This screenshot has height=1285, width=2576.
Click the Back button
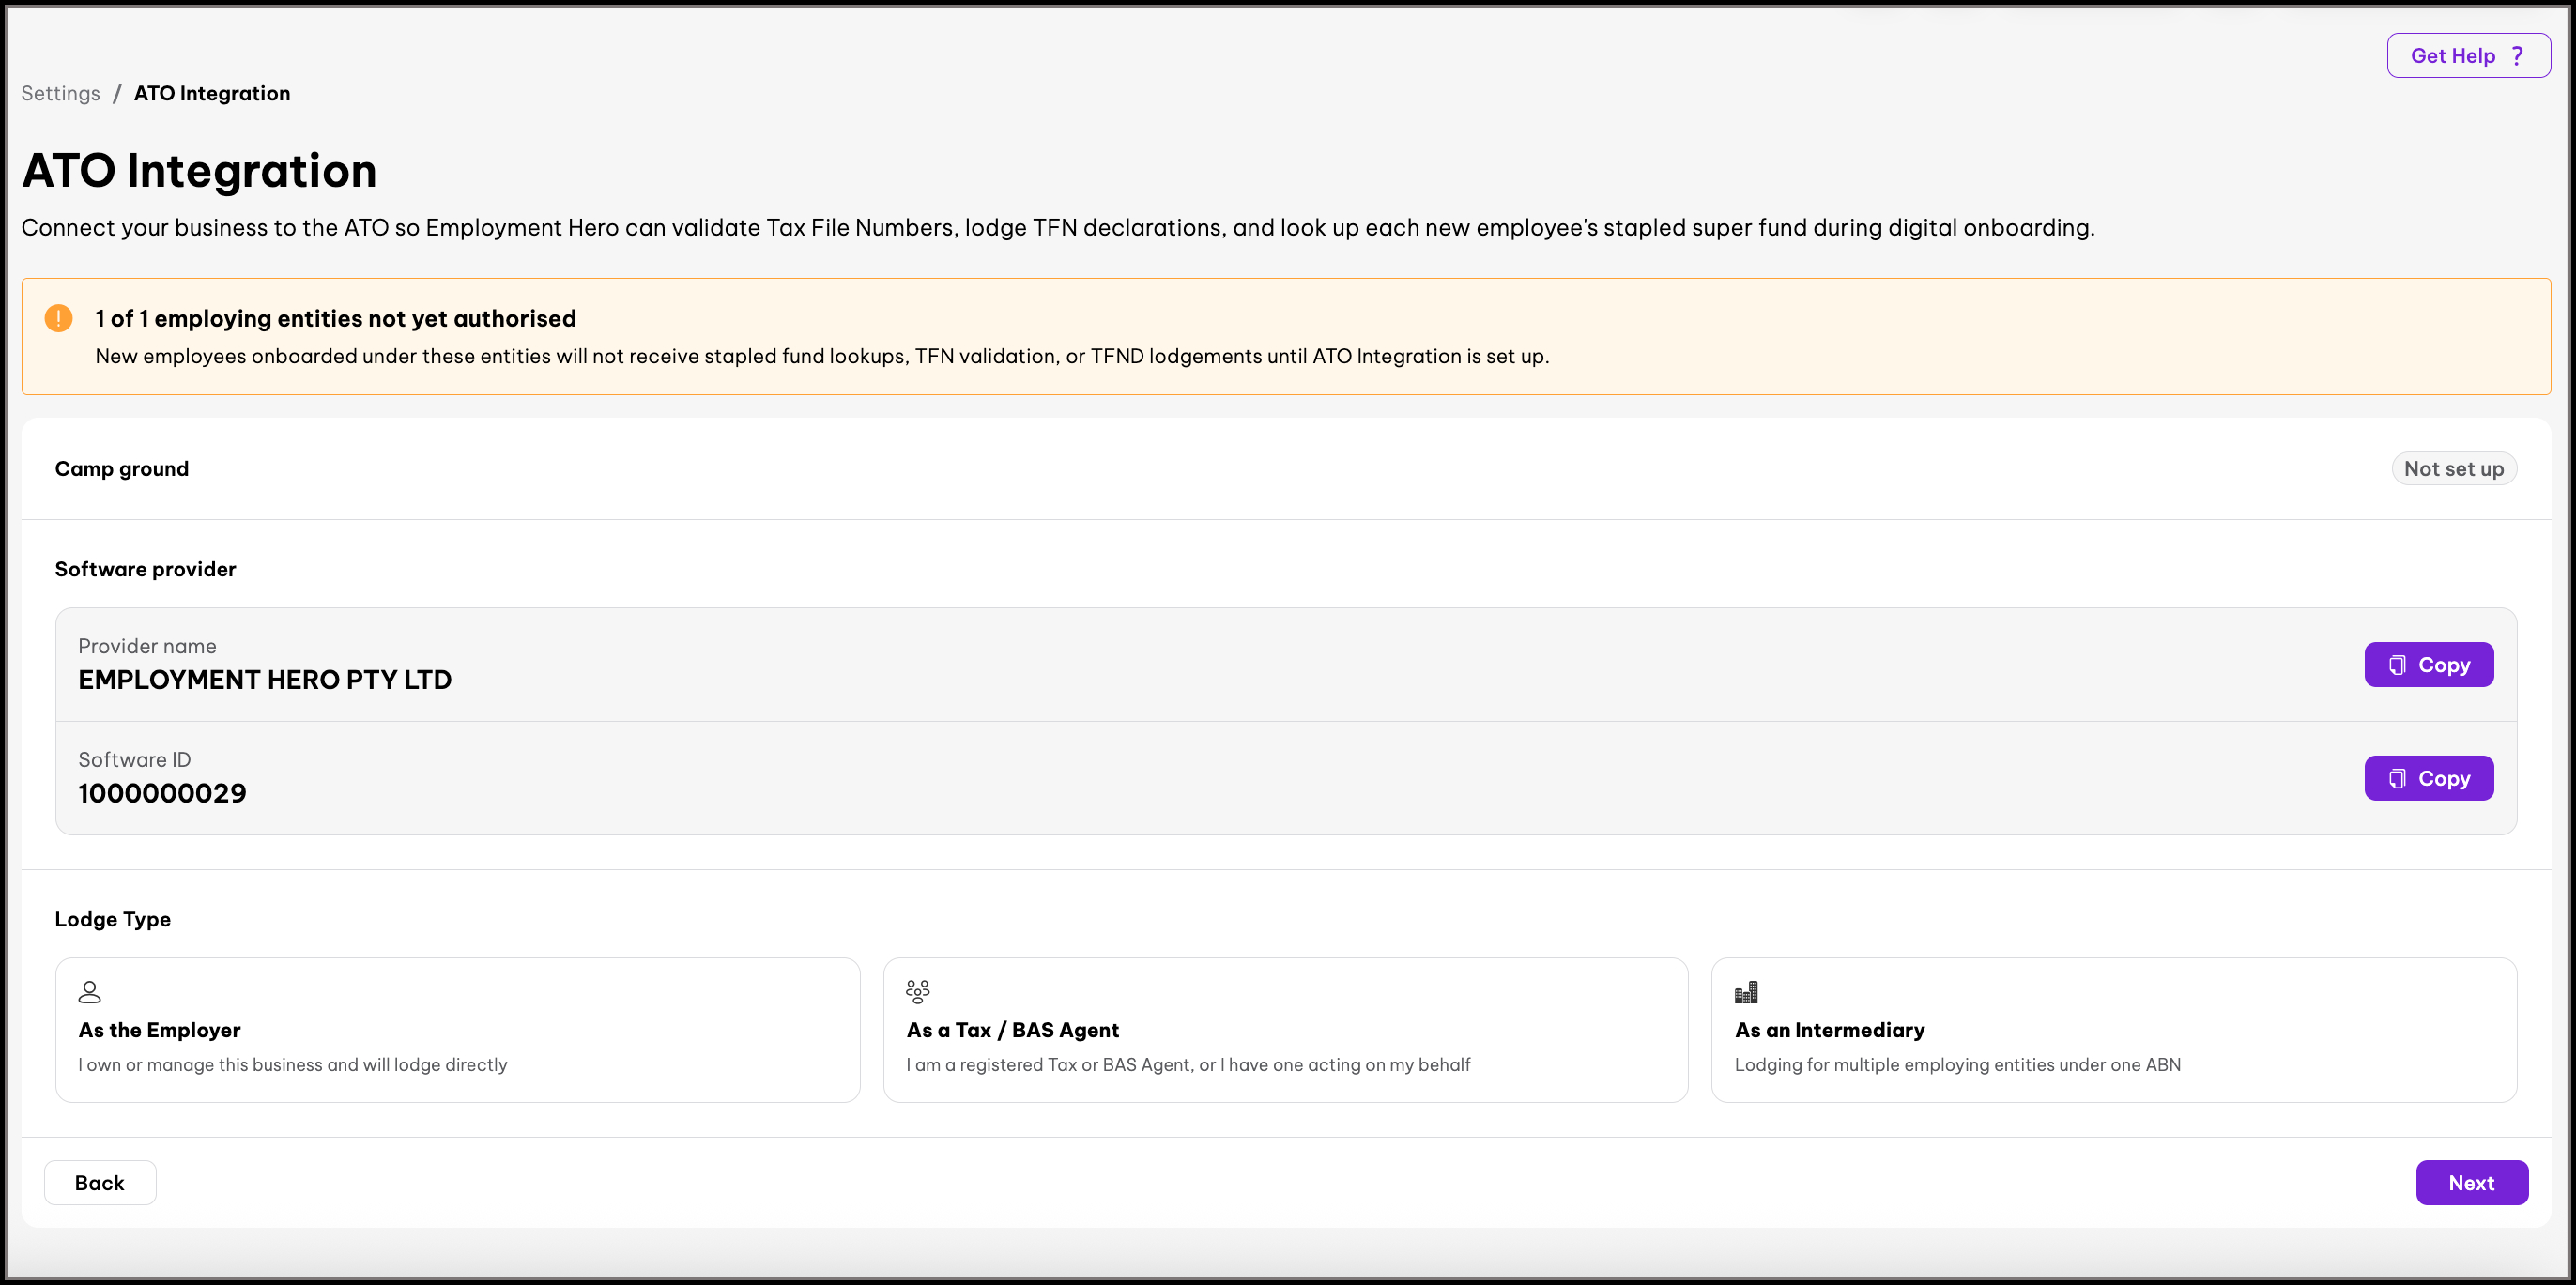coord(100,1182)
